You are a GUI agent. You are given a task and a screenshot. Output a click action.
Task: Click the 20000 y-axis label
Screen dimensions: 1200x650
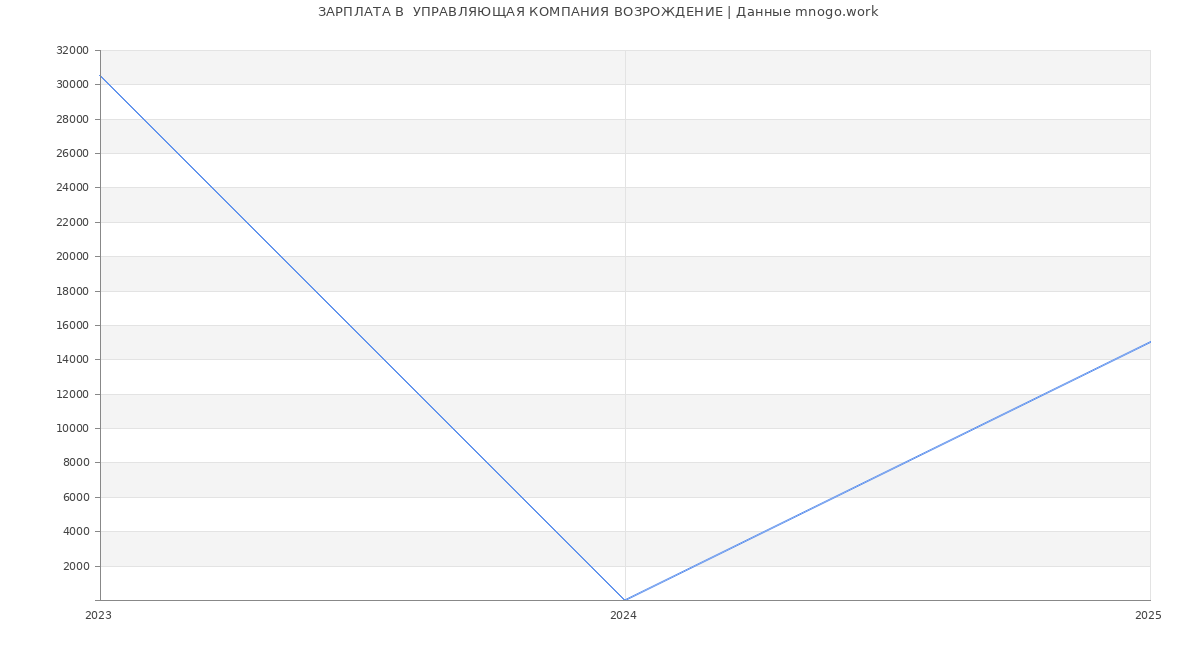[x=72, y=256]
